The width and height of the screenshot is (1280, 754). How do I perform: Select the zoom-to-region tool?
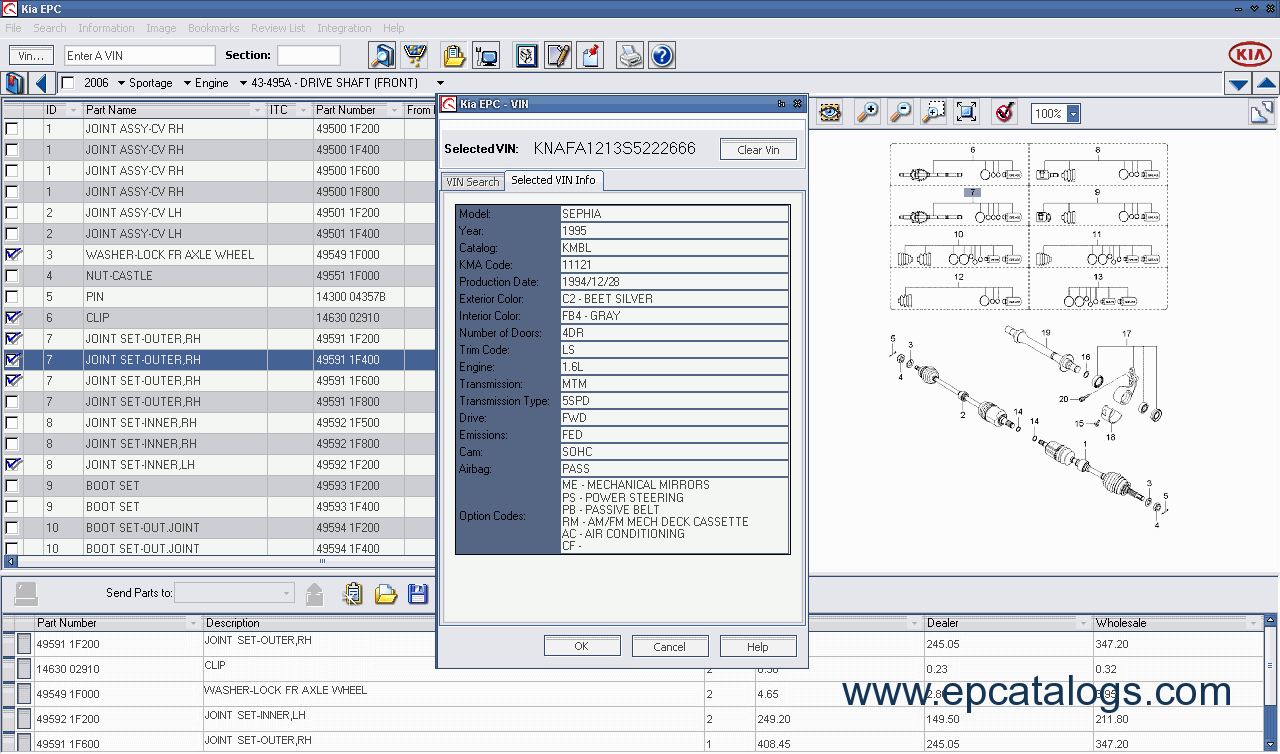tap(934, 113)
